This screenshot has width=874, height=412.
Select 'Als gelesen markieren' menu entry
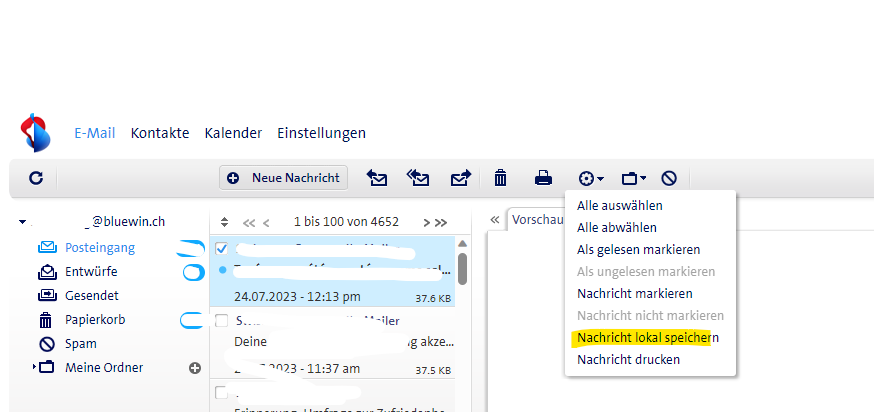(x=638, y=249)
